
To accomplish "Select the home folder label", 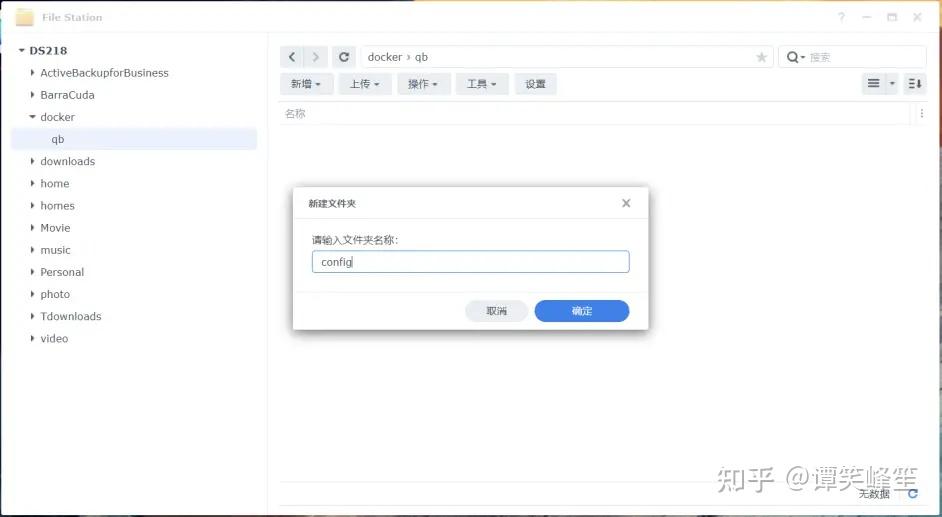I will pos(55,183).
